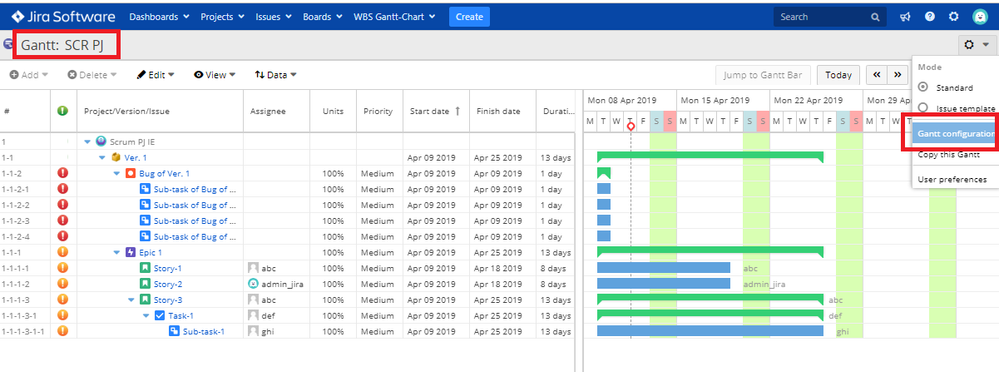This screenshot has width=999, height=372.
Task: Open Jira administration gear in header
Action: pyautogui.click(x=954, y=17)
